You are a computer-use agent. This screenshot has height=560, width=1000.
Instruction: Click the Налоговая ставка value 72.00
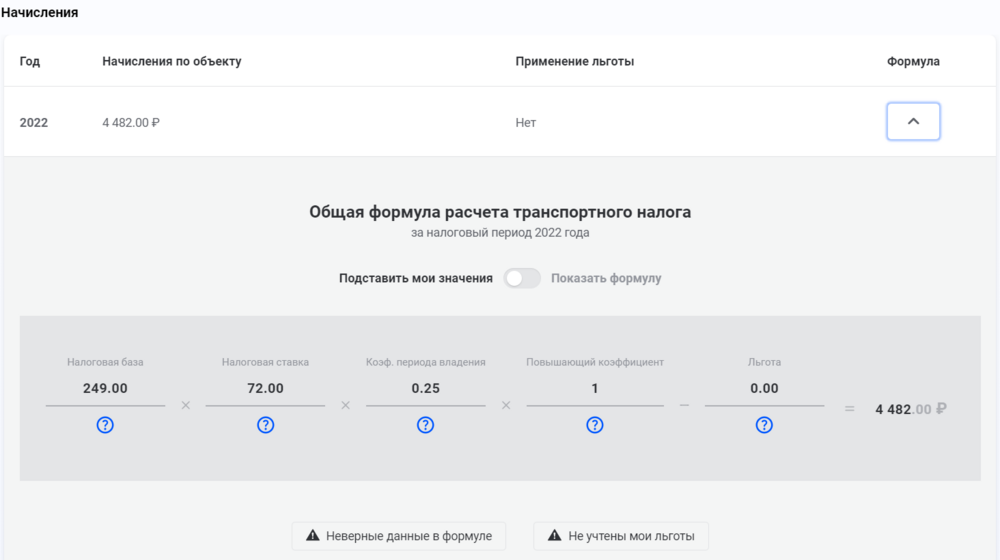coord(265,388)
